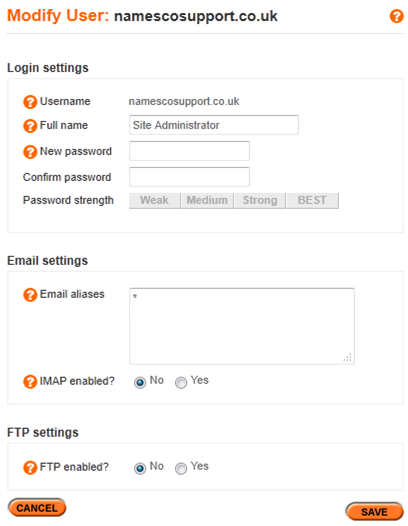This screenshot has width=408, height=526.
Task: Click help icon beside New password
Action: coord(30,152)
